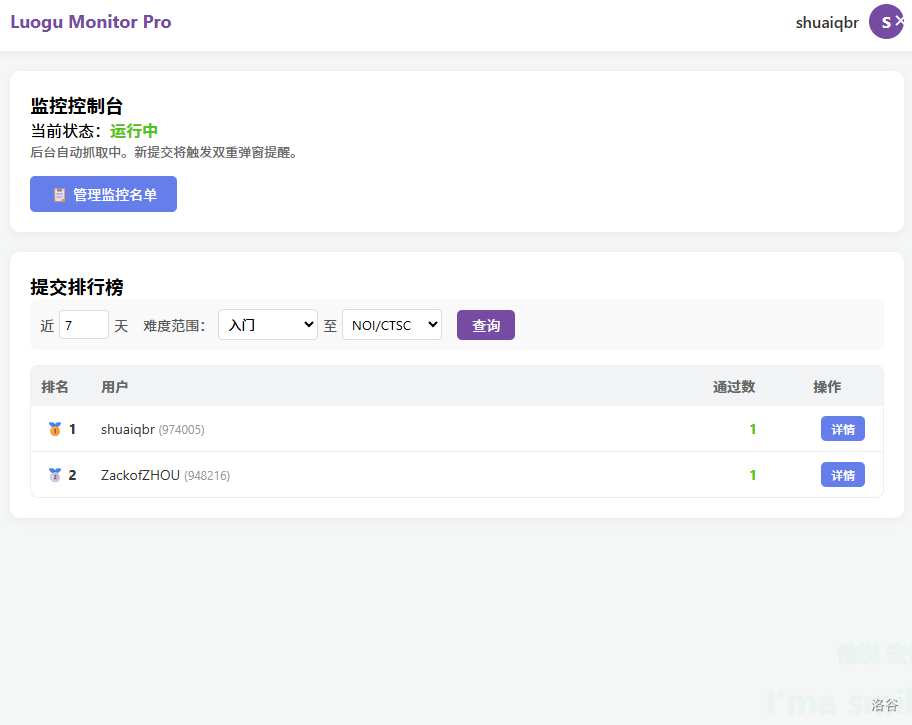Open the NOI/CTSC maximum difficulty dropdown
Screen dimensions: 912x725
391,325
